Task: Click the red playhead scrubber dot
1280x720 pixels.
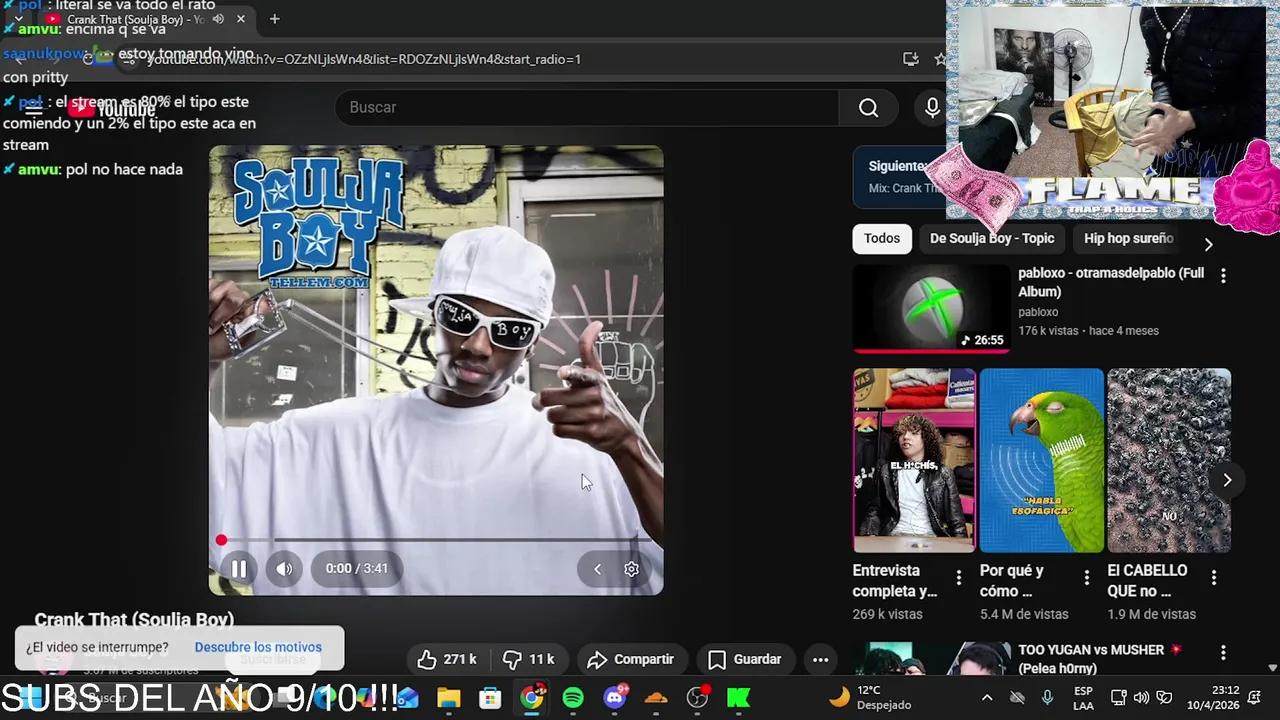Action: click(221, 540)
